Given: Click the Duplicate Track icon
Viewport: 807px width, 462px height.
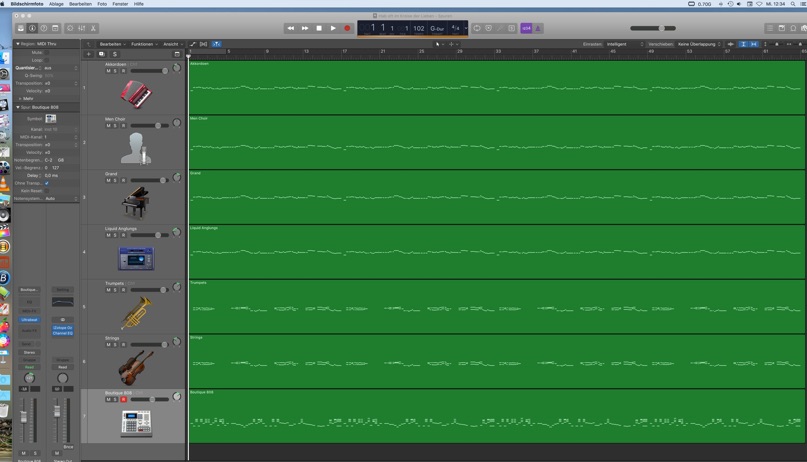Looking at the screenshot, I should pos(101,54).
